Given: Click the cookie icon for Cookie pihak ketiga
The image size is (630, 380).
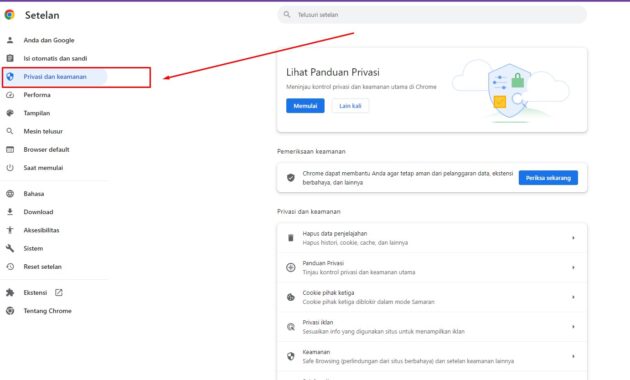Looking at the screenshot, I should (x=290, y=297).
